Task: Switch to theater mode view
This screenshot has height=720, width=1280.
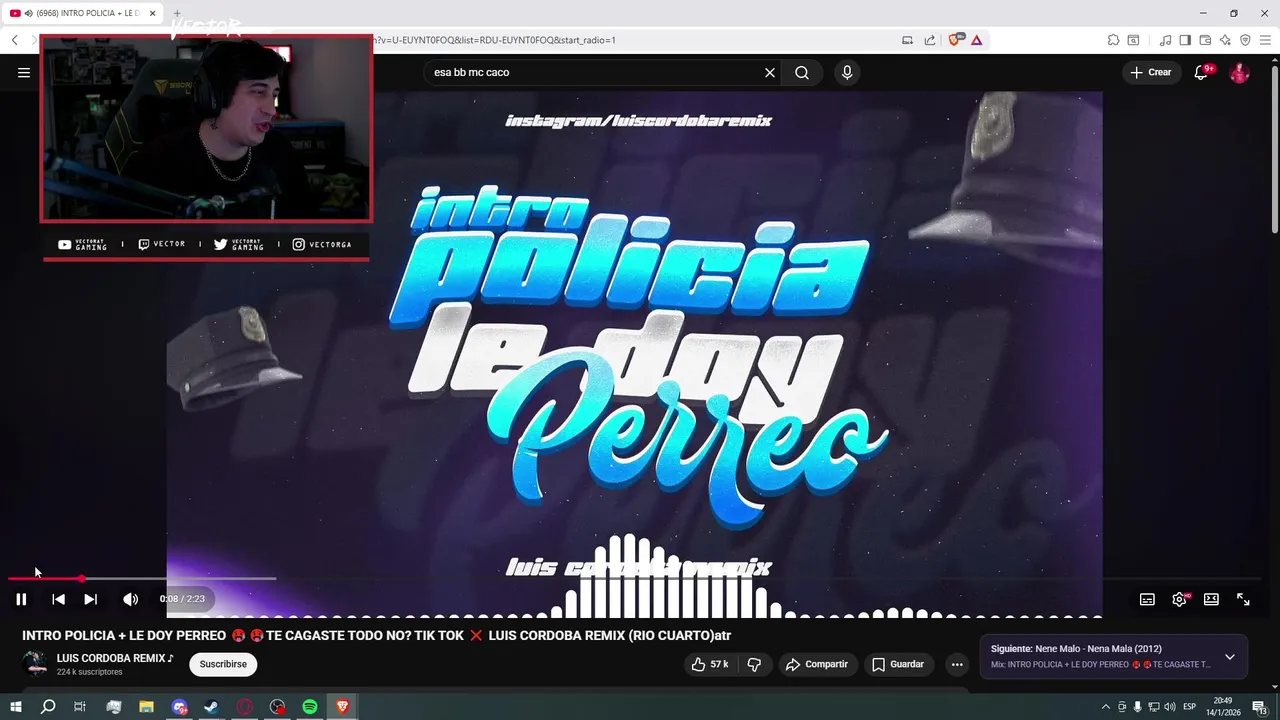Action: [1211, 599]
